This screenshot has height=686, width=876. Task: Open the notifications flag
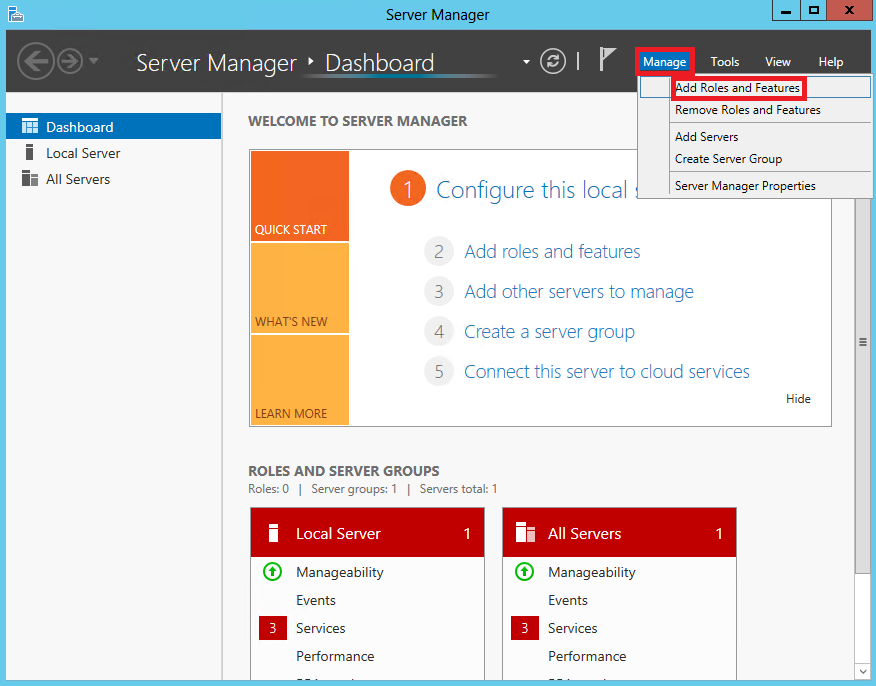pos(607,59)
